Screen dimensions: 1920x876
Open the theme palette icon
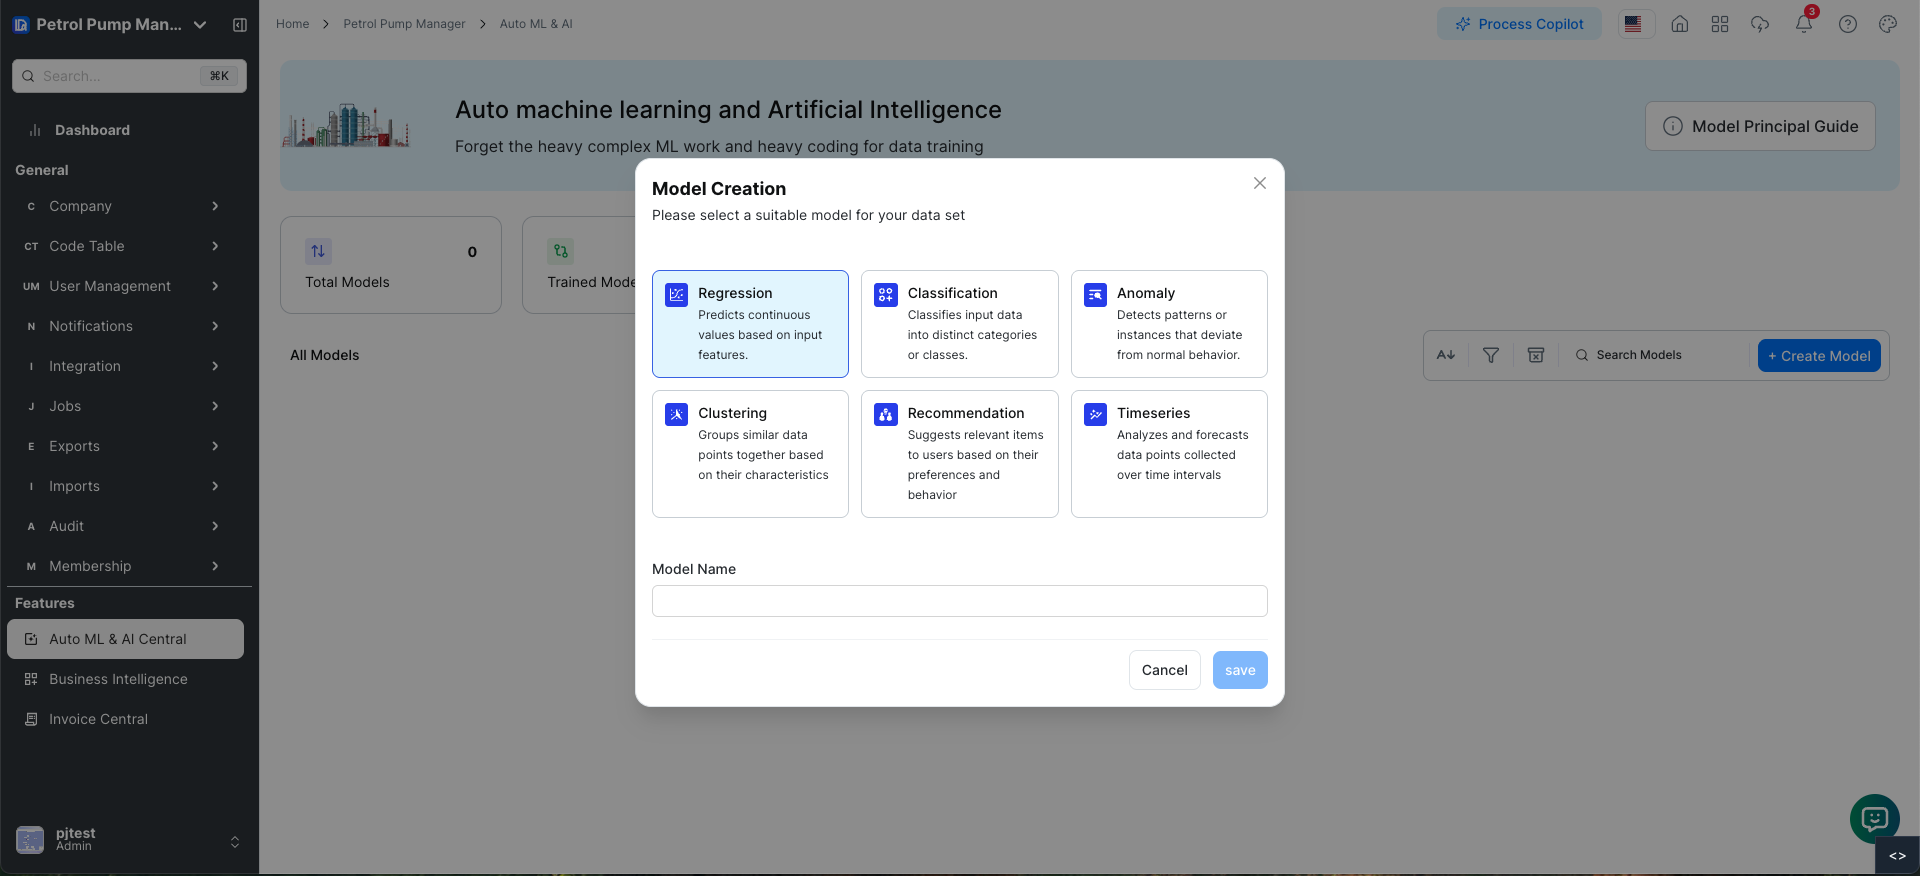pyautogui.click(x=1888, y=24)
